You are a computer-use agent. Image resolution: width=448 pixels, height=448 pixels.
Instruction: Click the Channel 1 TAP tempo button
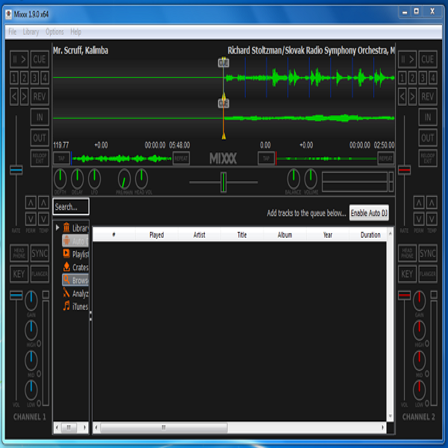click(62, 158)
